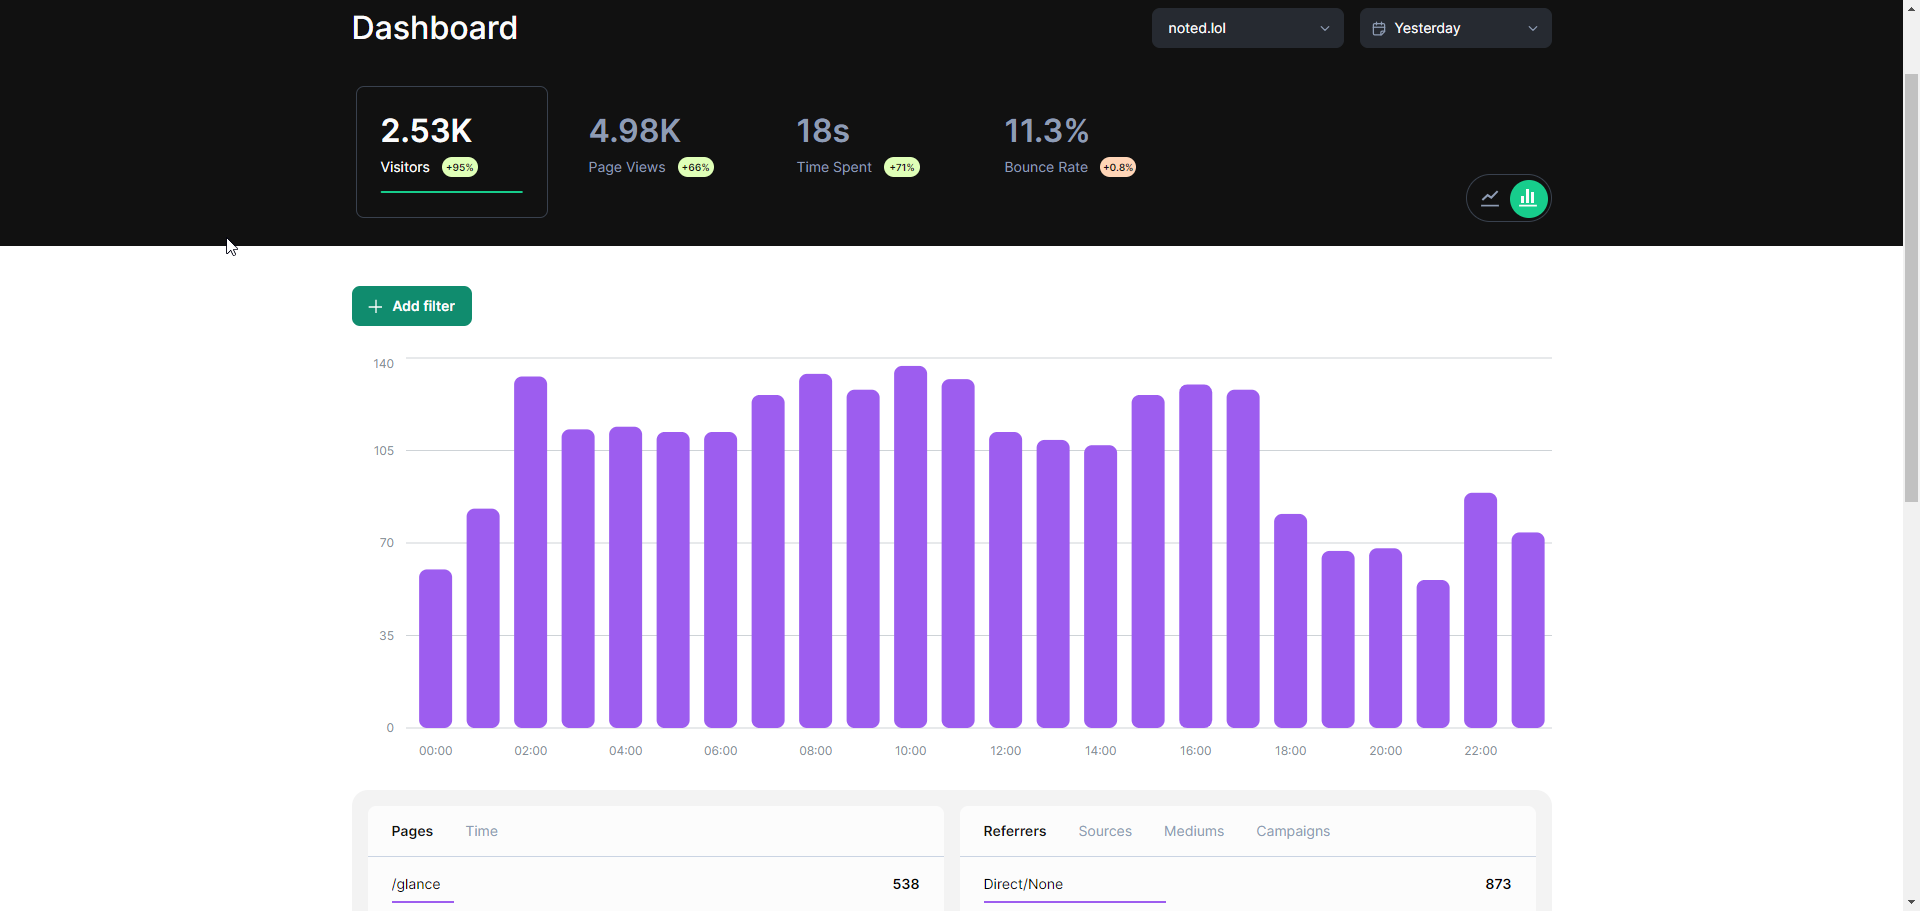Click the 12:00 chart bar
This screenshot has width=1920, height=911.
(1005, 580)
